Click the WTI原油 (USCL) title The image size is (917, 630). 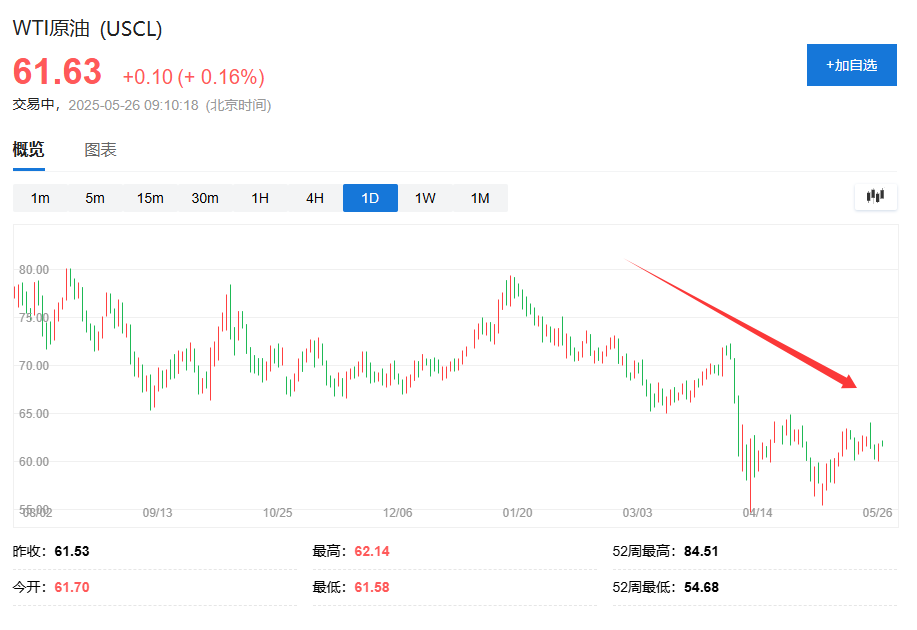87,29
